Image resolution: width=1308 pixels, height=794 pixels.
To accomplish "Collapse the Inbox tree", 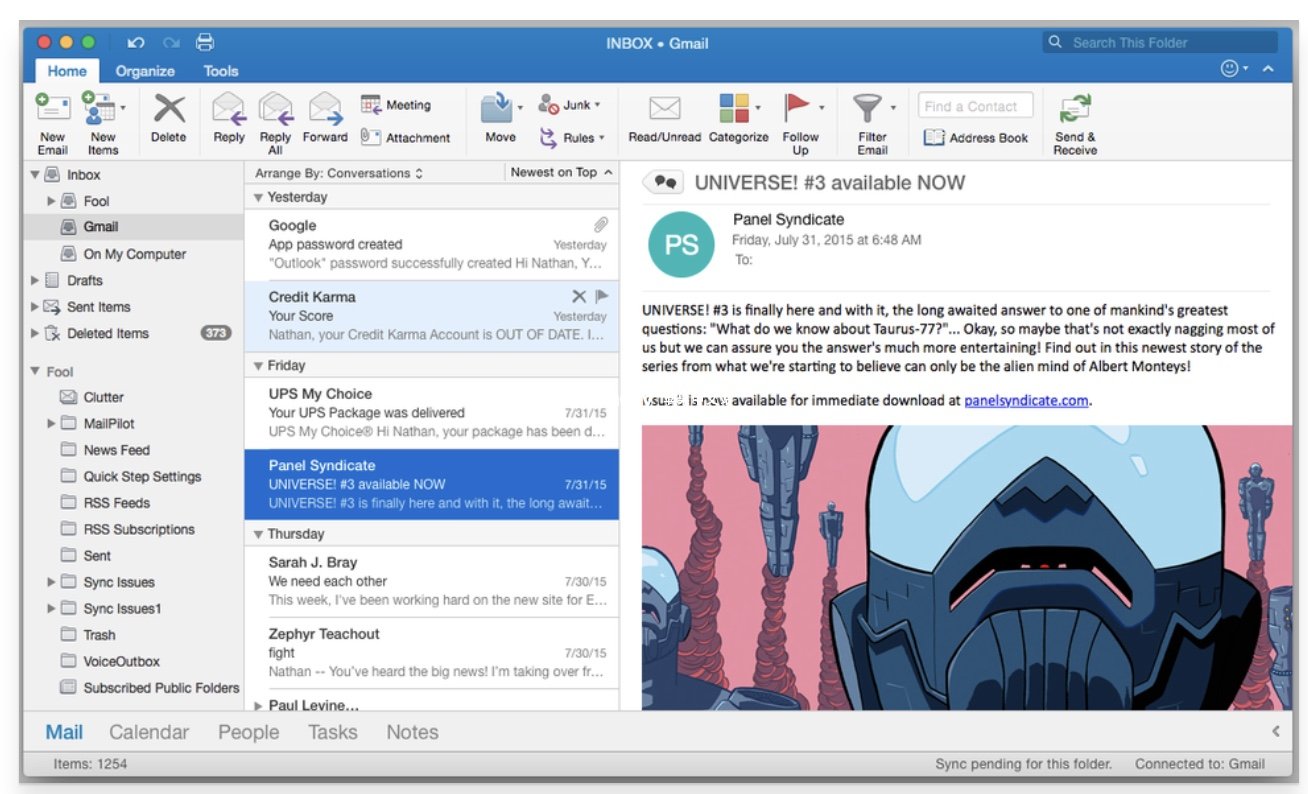I will click(x=35, y=174).
